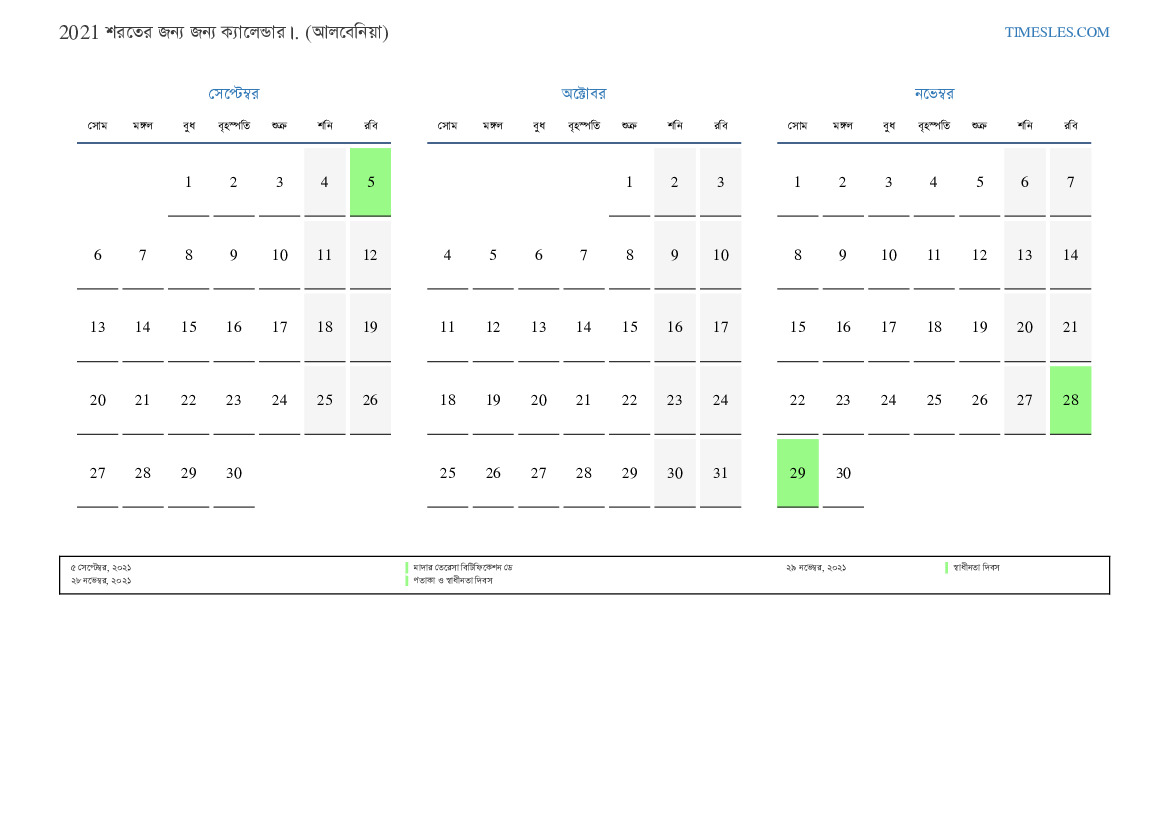Click legend entry 'পতাকা ও স্বাধীনতা দিবস'
The width and height of the screenshot is (1169, 827).
click(453, 580)
